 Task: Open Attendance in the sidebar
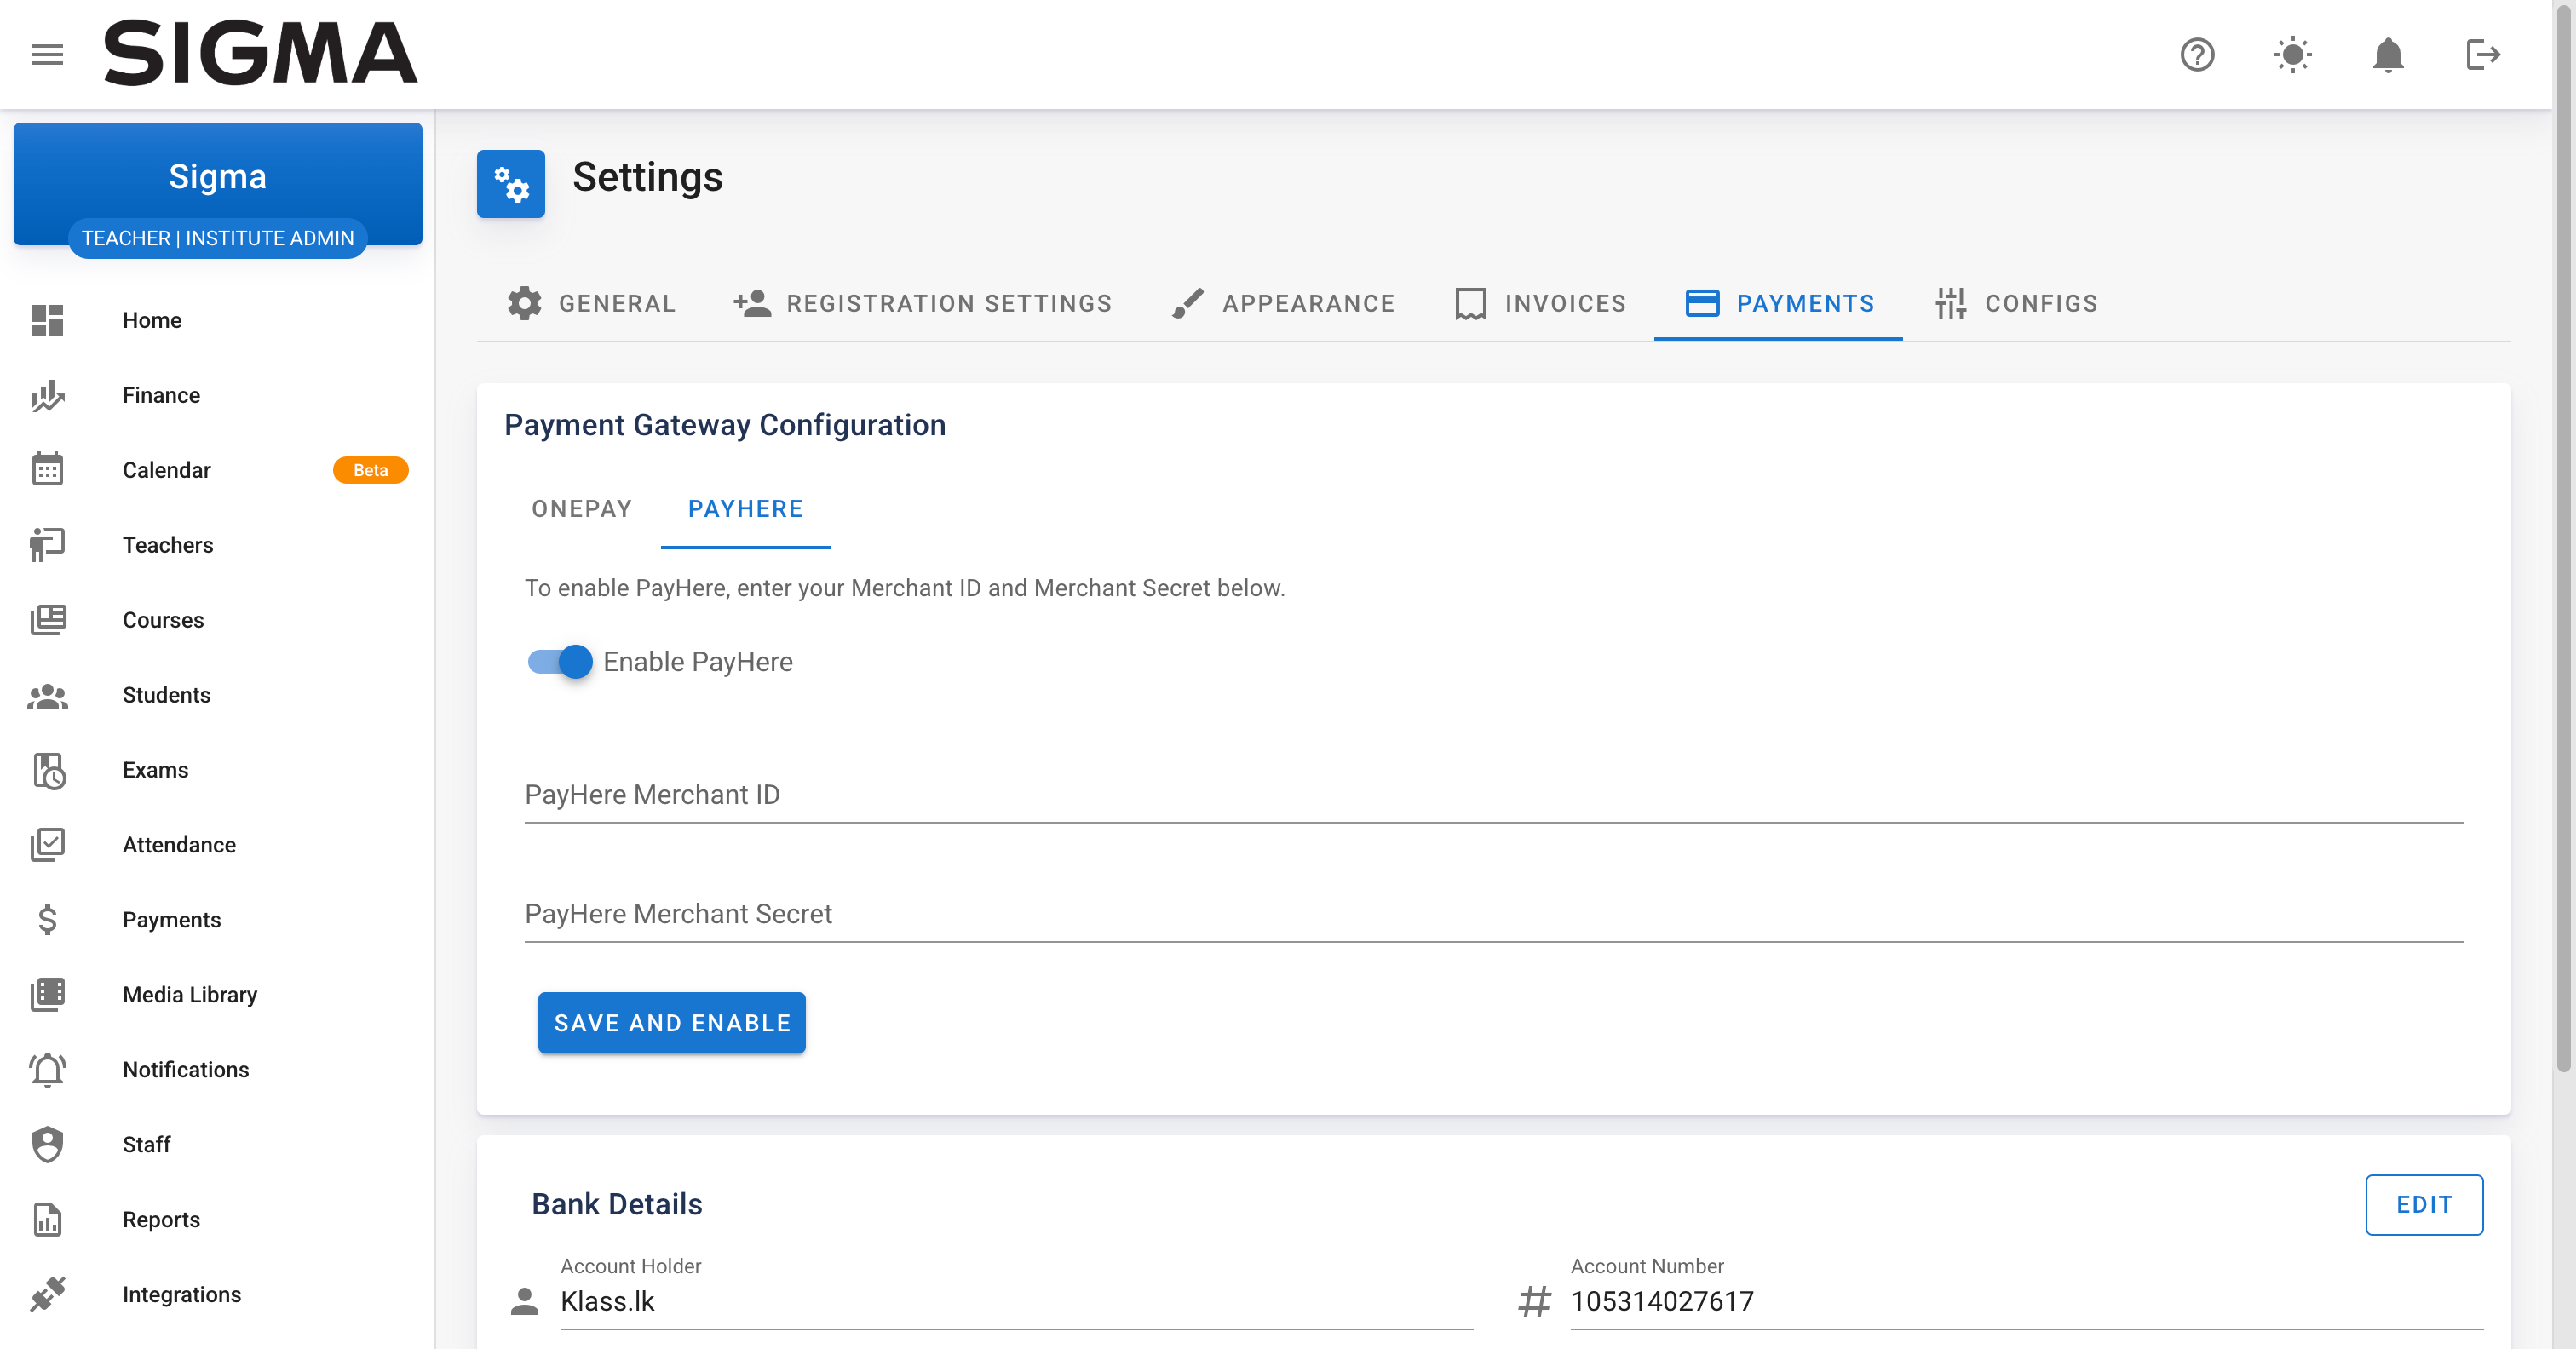tap(179, 845)
